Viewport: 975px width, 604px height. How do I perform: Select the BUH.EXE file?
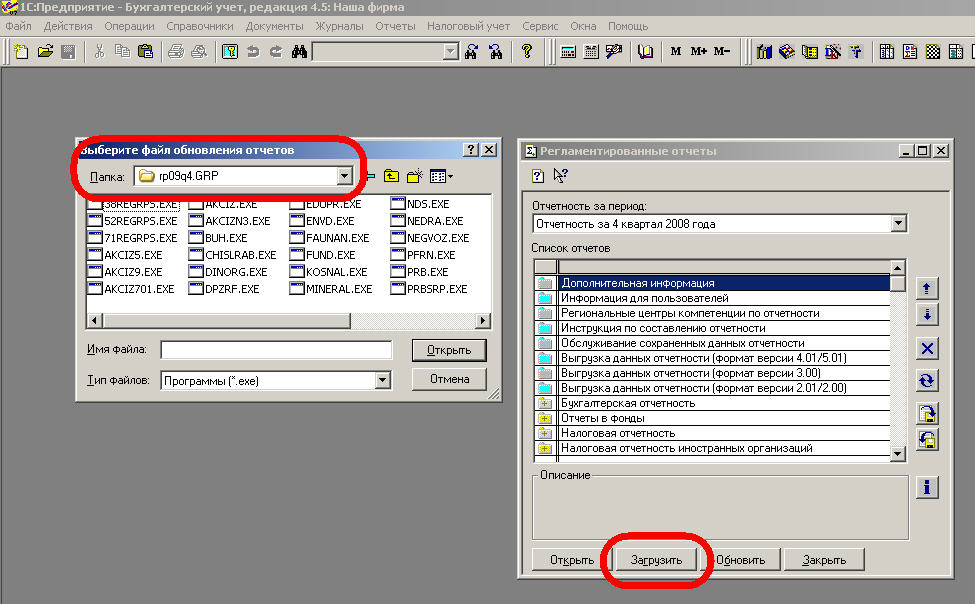(x=225, y=238)
